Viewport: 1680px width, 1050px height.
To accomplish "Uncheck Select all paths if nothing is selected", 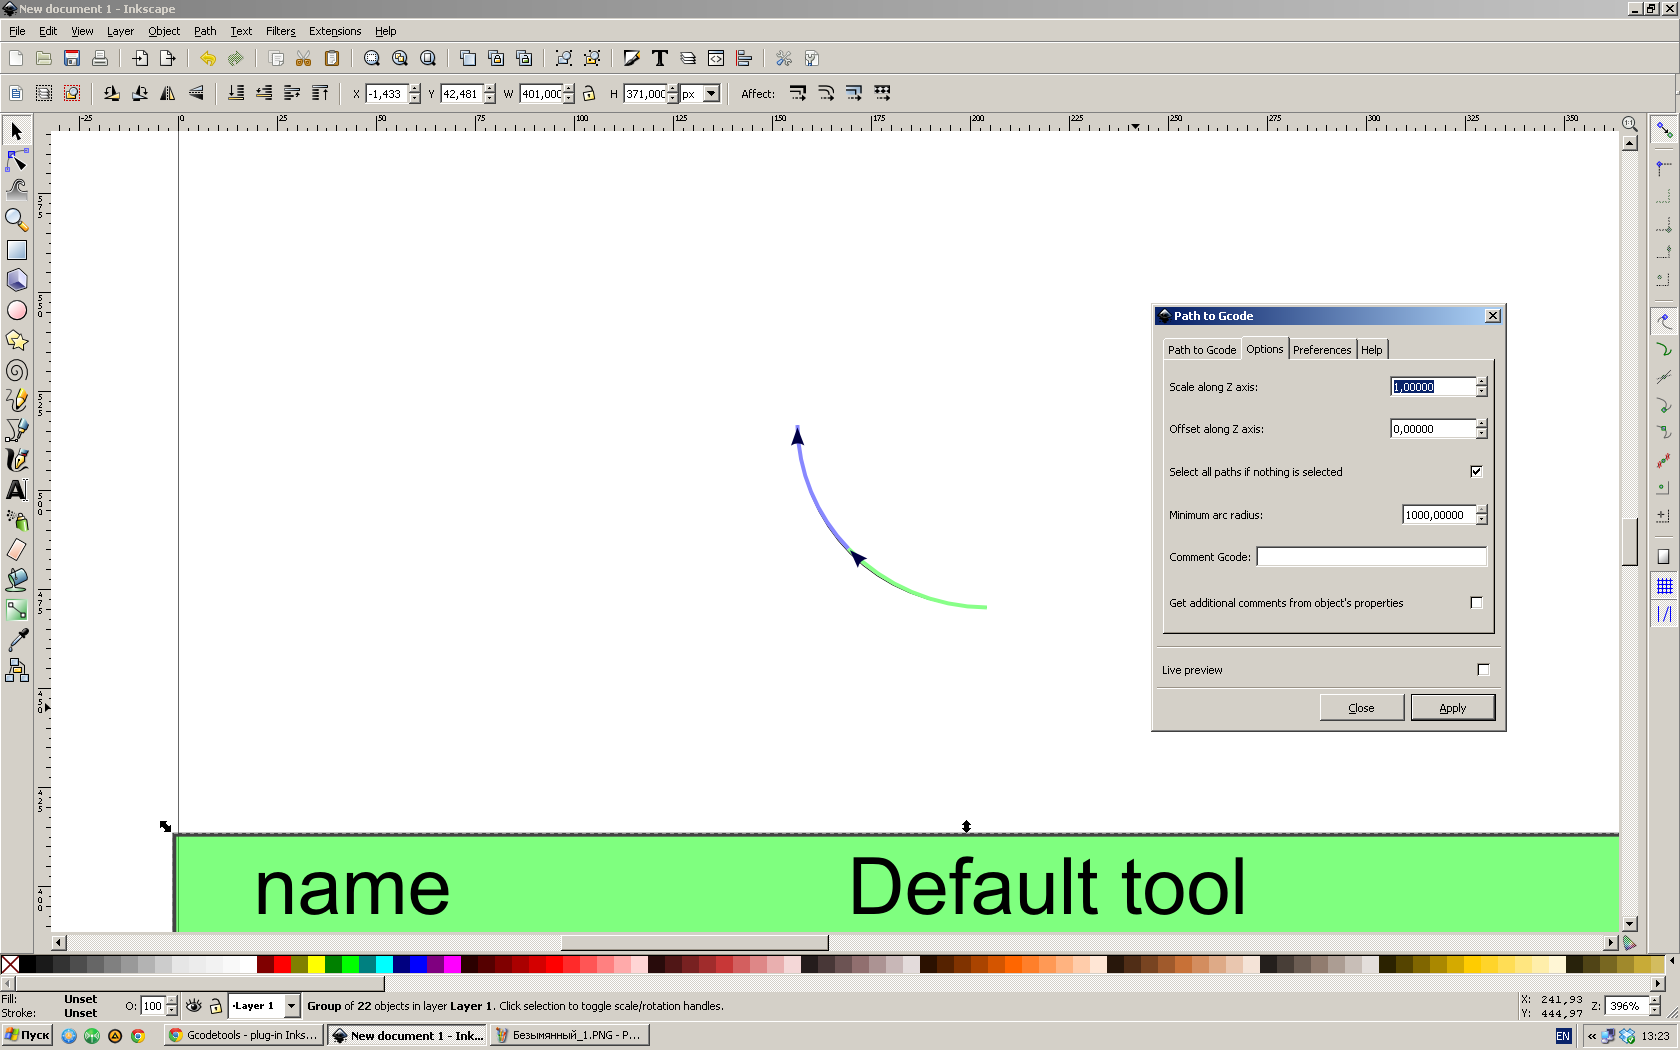I will [x=1476, y=471].
